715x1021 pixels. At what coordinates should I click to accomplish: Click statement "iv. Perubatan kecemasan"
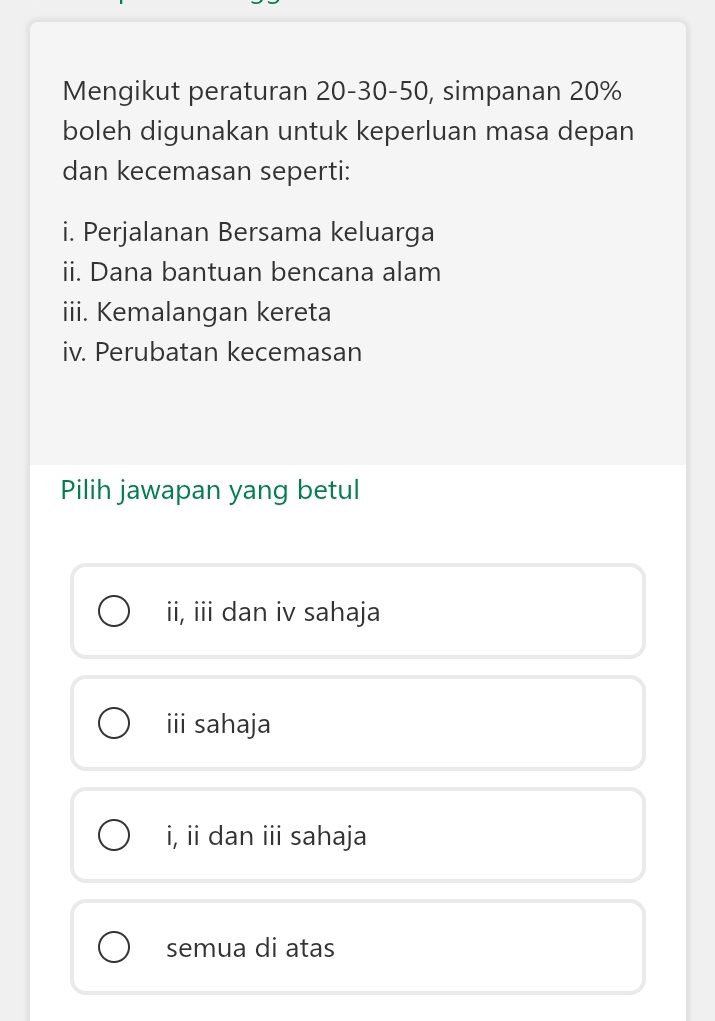(x=212, y=353)
